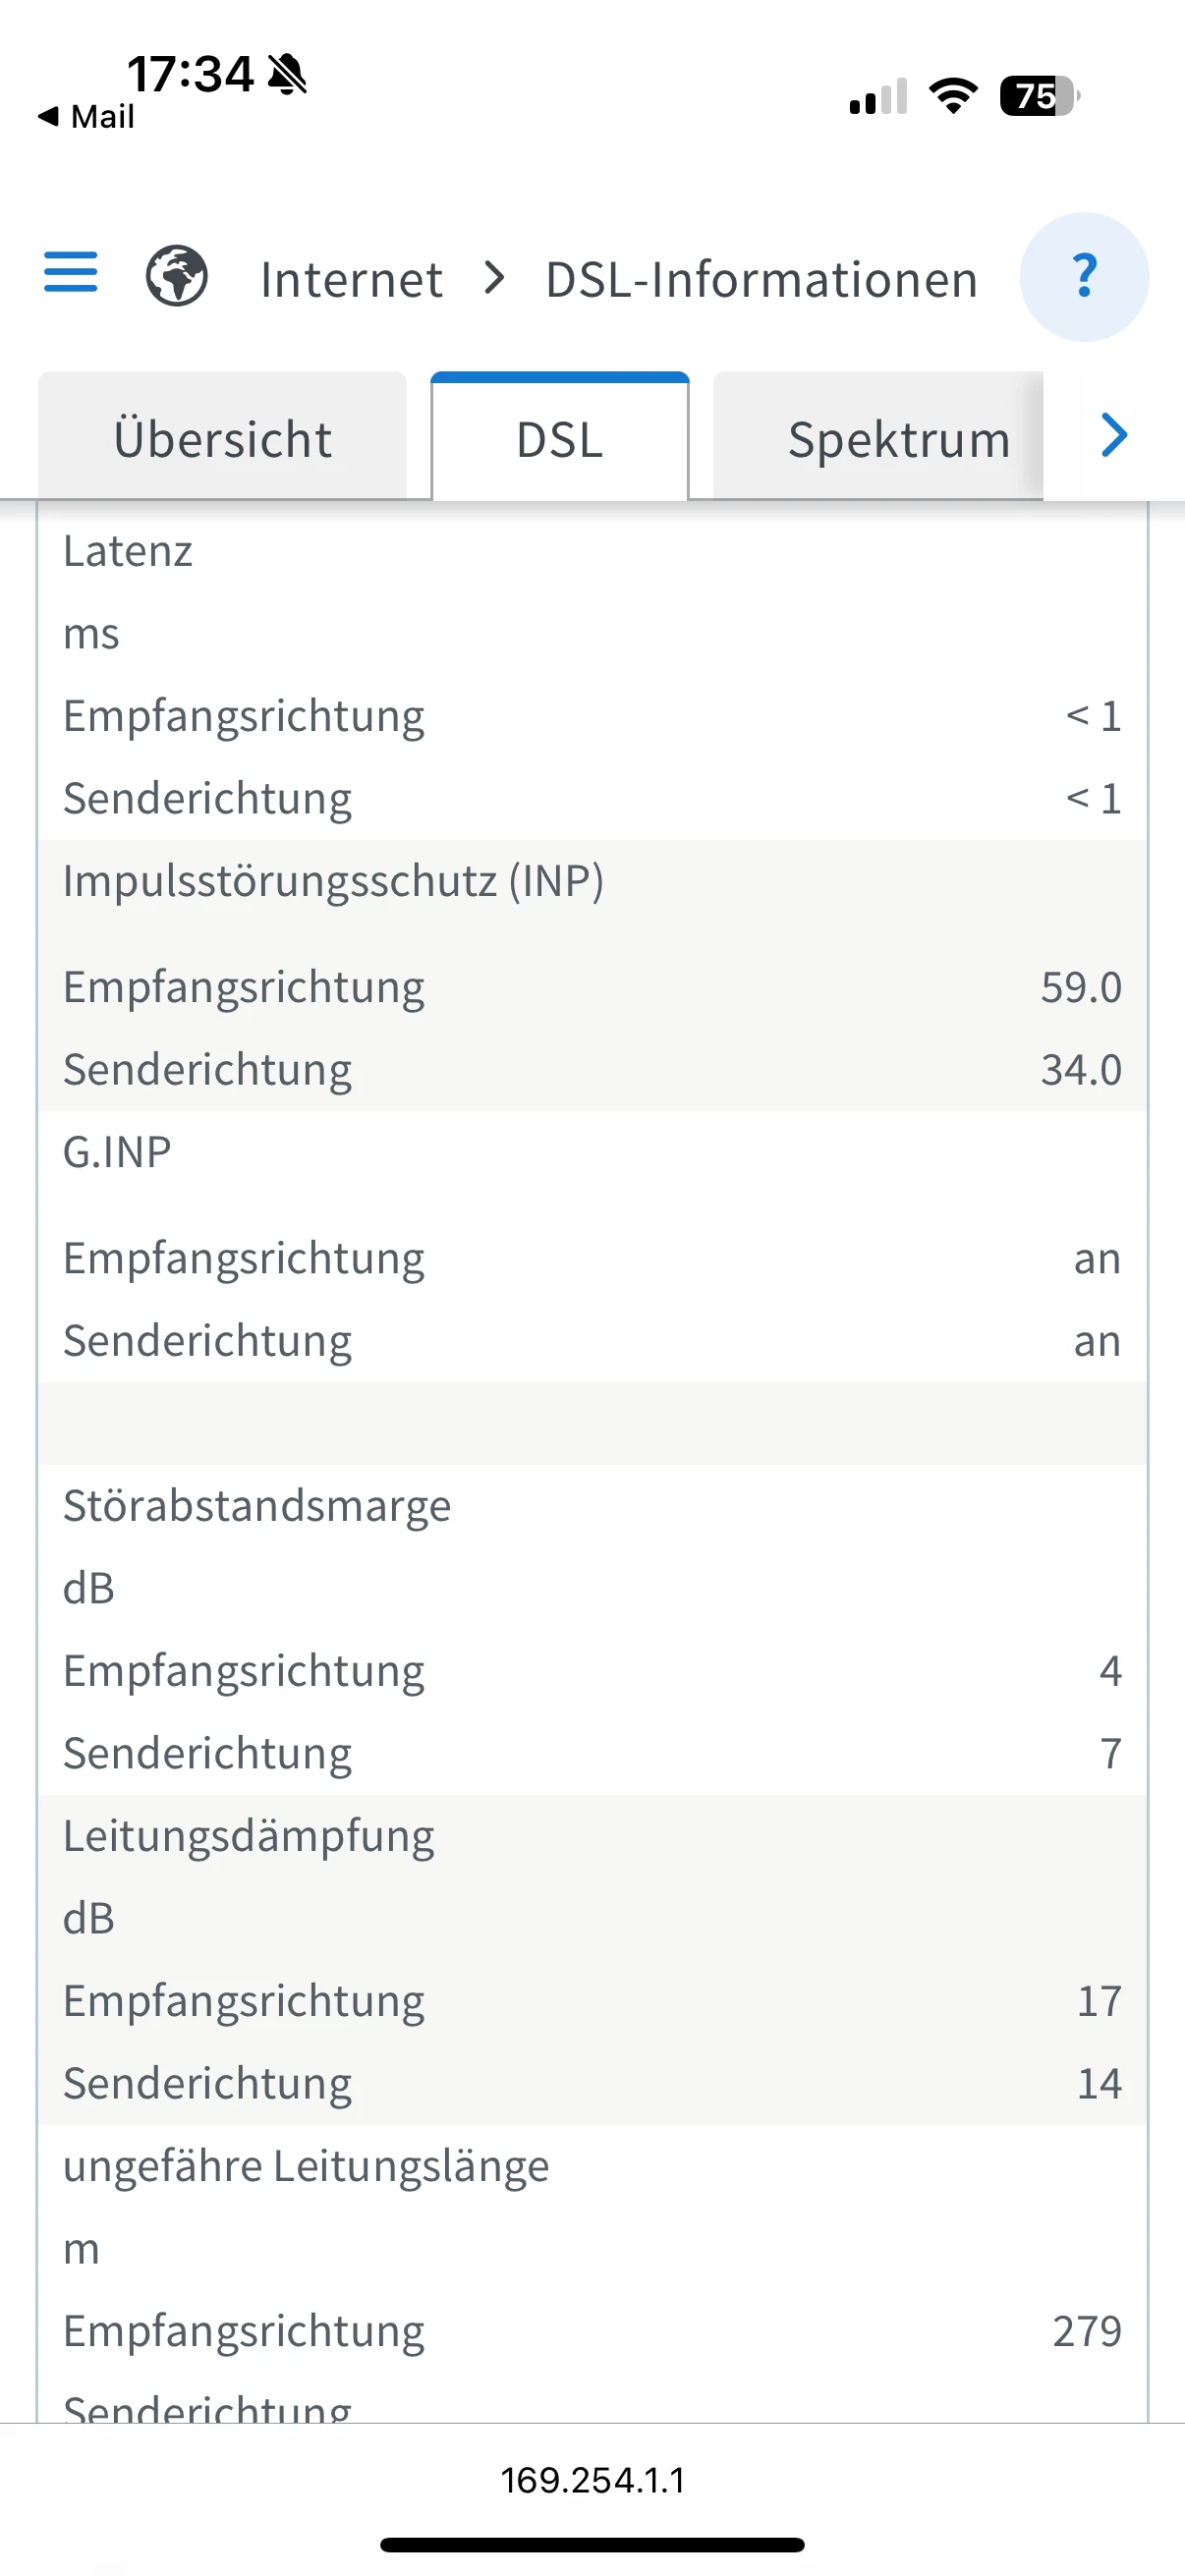The width and height of the screenshot is (1185, 2576).
Task: Switch to the Übersicht tab
Action: click(x=222, y=438)
